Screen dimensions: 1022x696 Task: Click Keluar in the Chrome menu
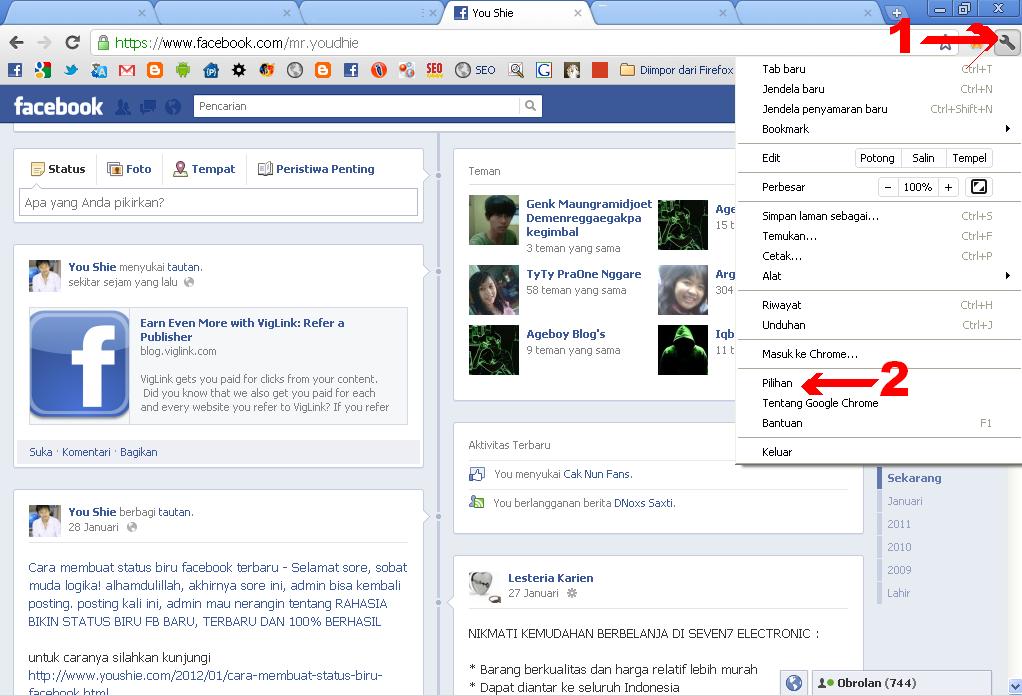(x=879, y=452)
